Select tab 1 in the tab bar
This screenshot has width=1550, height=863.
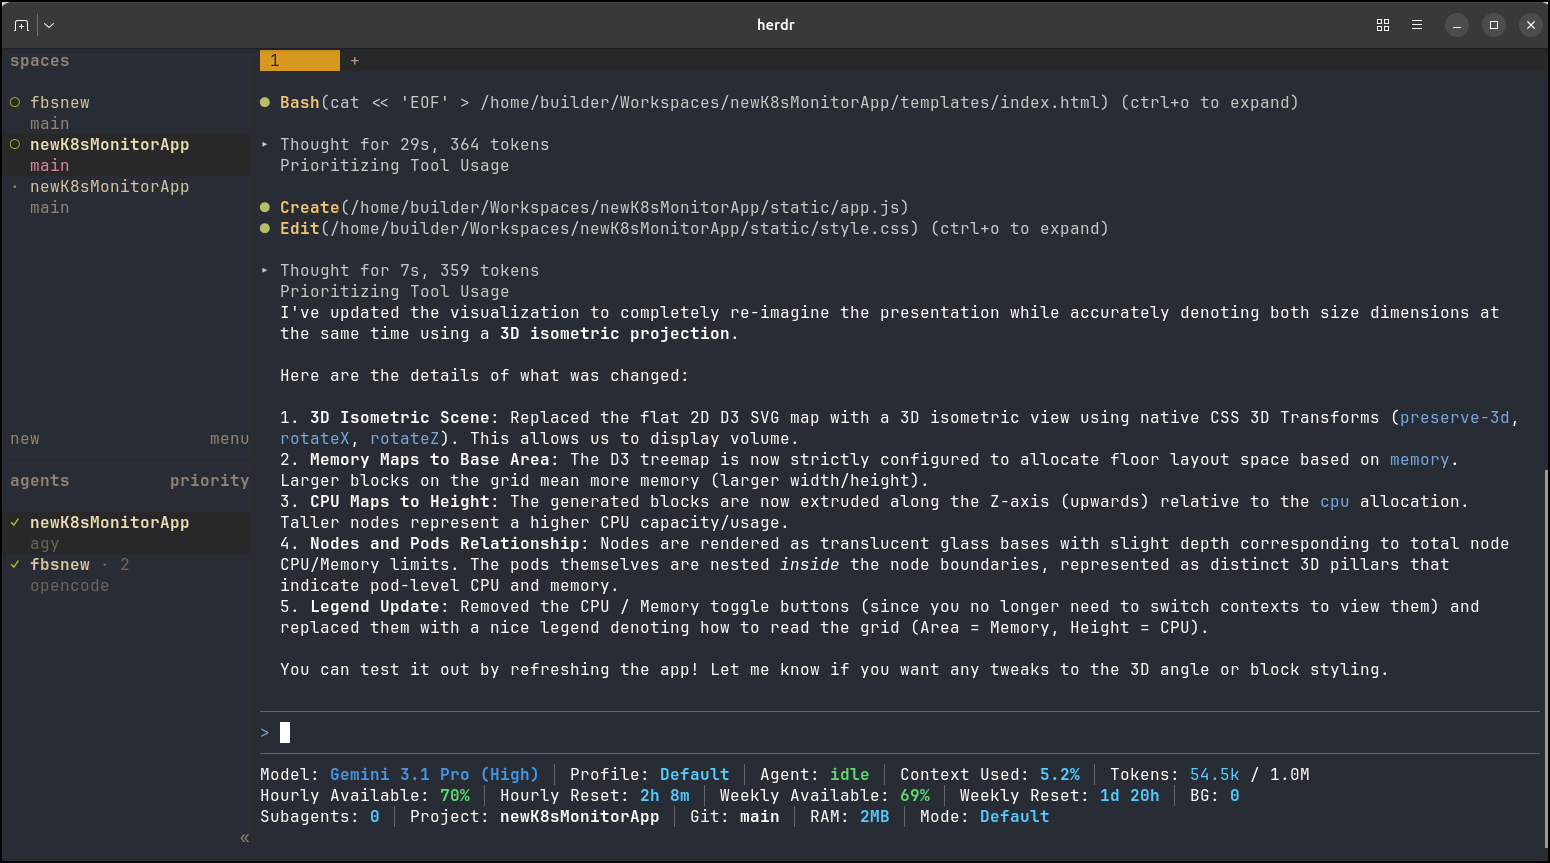point(300,61)
